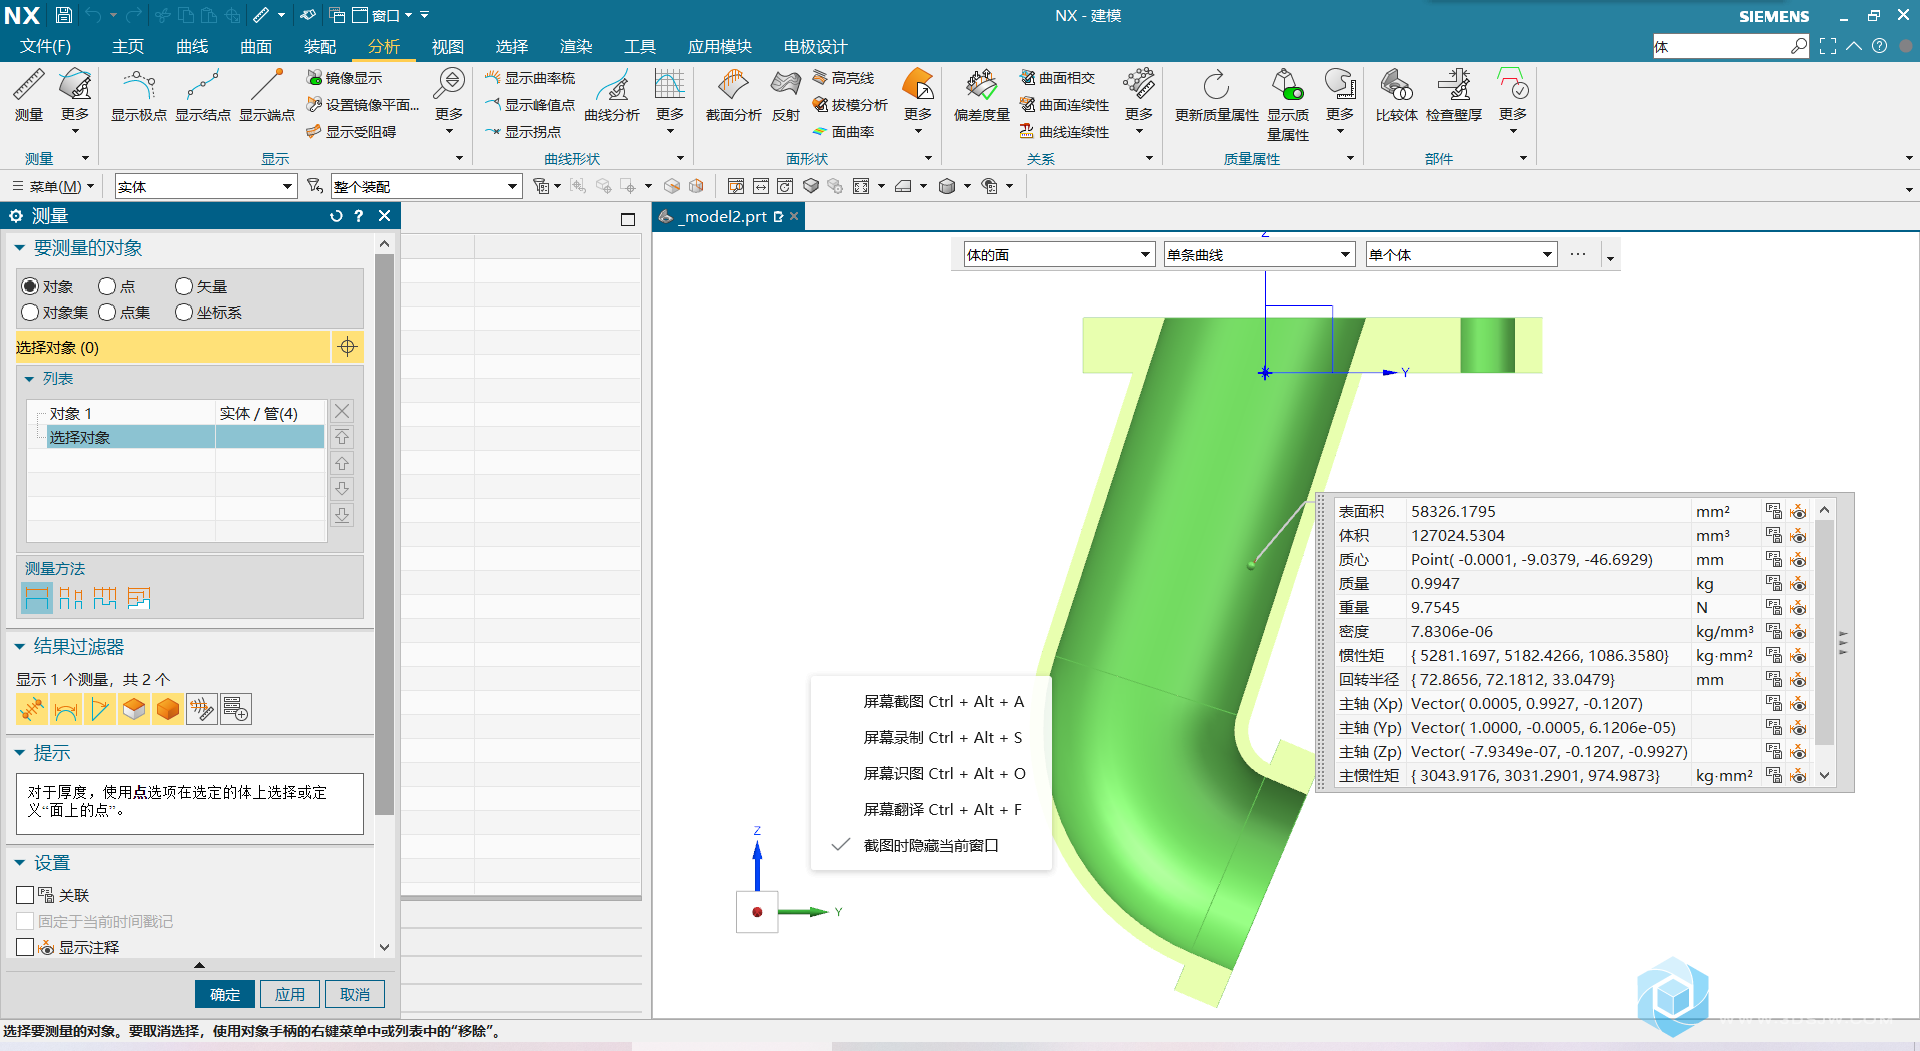Click the help icon in 测量 dialog header

[x=359, y=216]
